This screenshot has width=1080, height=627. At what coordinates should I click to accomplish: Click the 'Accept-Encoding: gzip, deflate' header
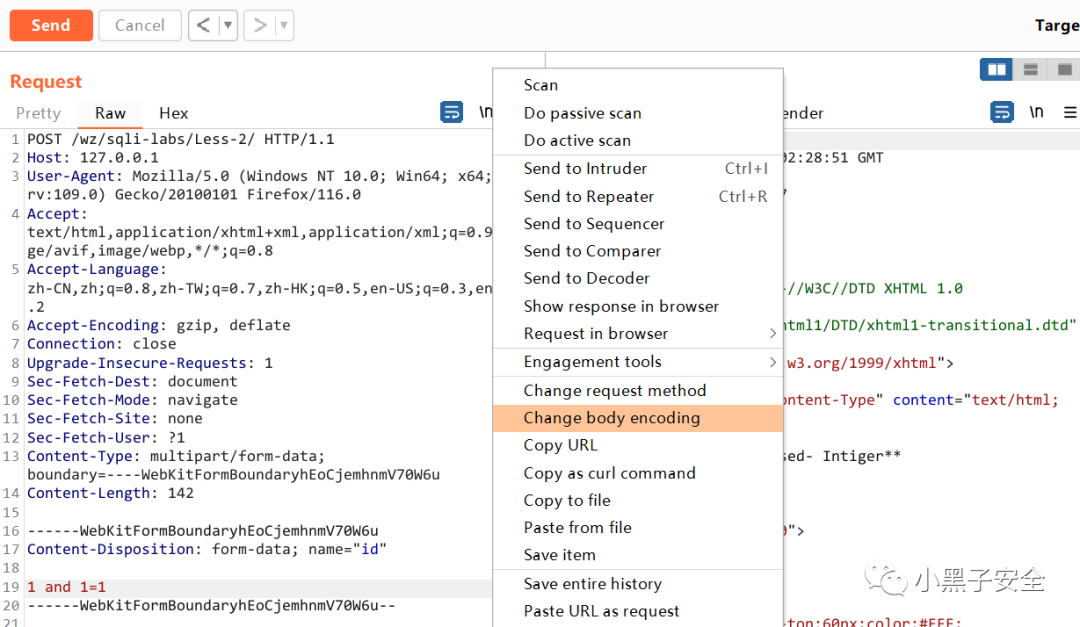pyautogui.click(x=158, y=325)
